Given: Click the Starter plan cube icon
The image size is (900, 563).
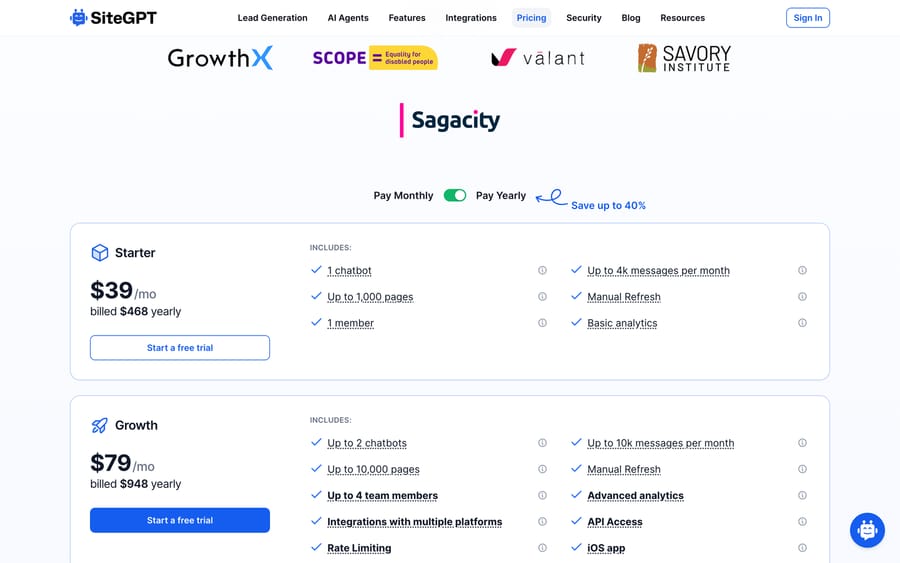Looking at the screenshot, I should [100, 253].
